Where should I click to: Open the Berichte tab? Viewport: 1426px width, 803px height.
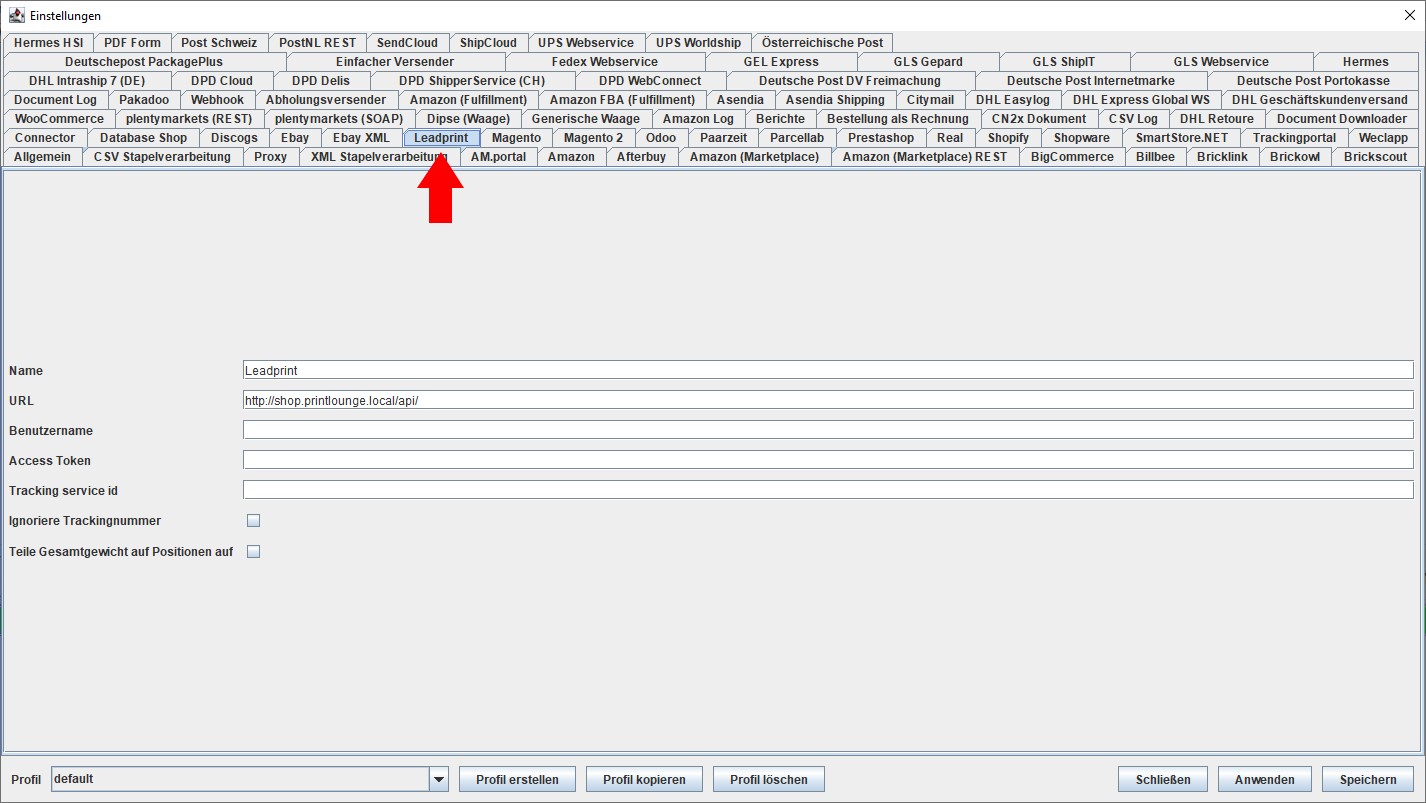point(780,119)
